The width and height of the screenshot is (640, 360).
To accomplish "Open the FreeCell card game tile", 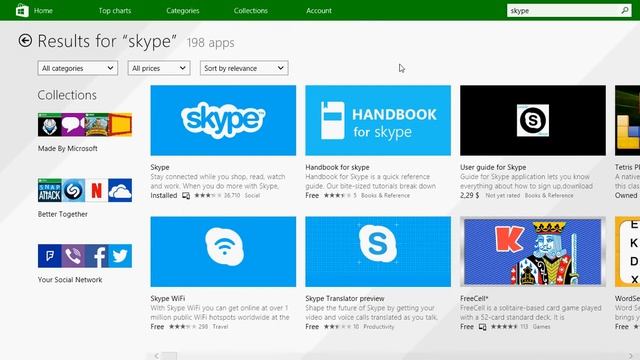I will (x=533, y=251).
